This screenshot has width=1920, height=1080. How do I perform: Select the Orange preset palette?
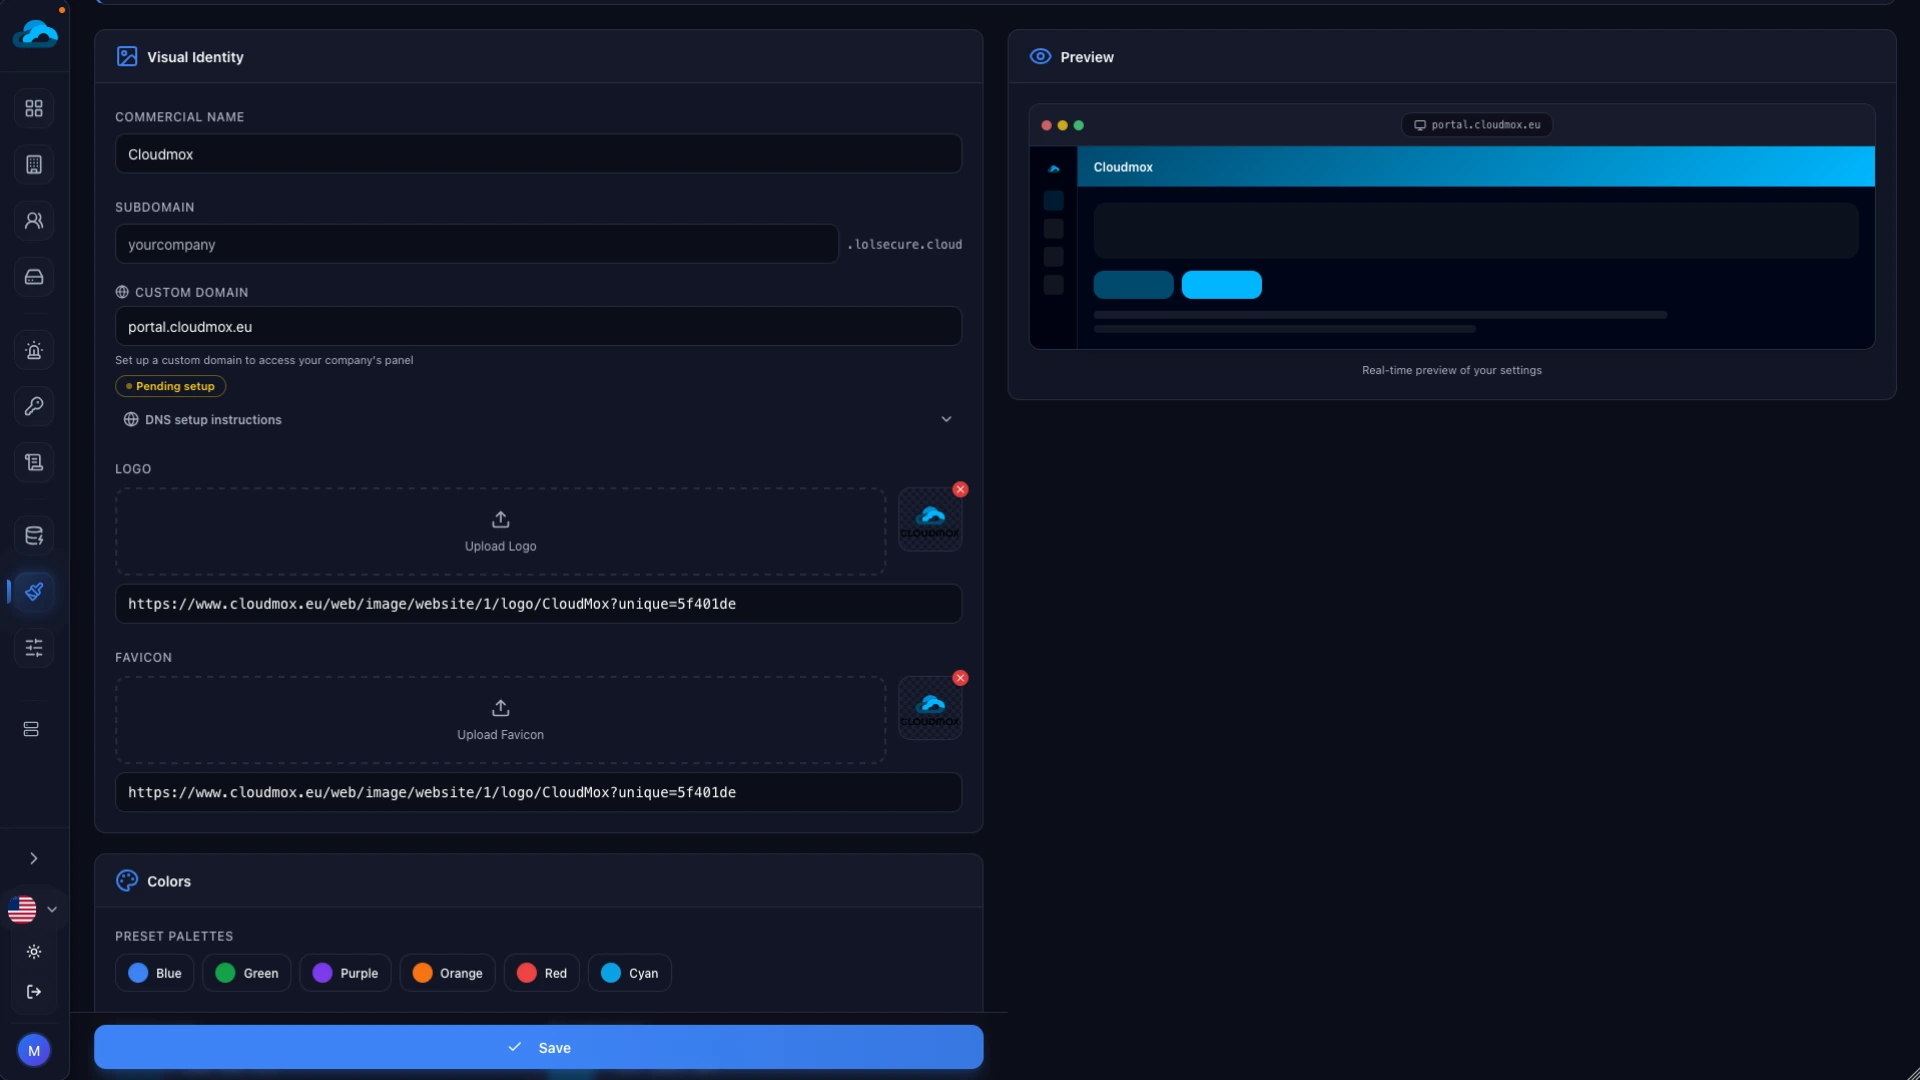(447, 973)
